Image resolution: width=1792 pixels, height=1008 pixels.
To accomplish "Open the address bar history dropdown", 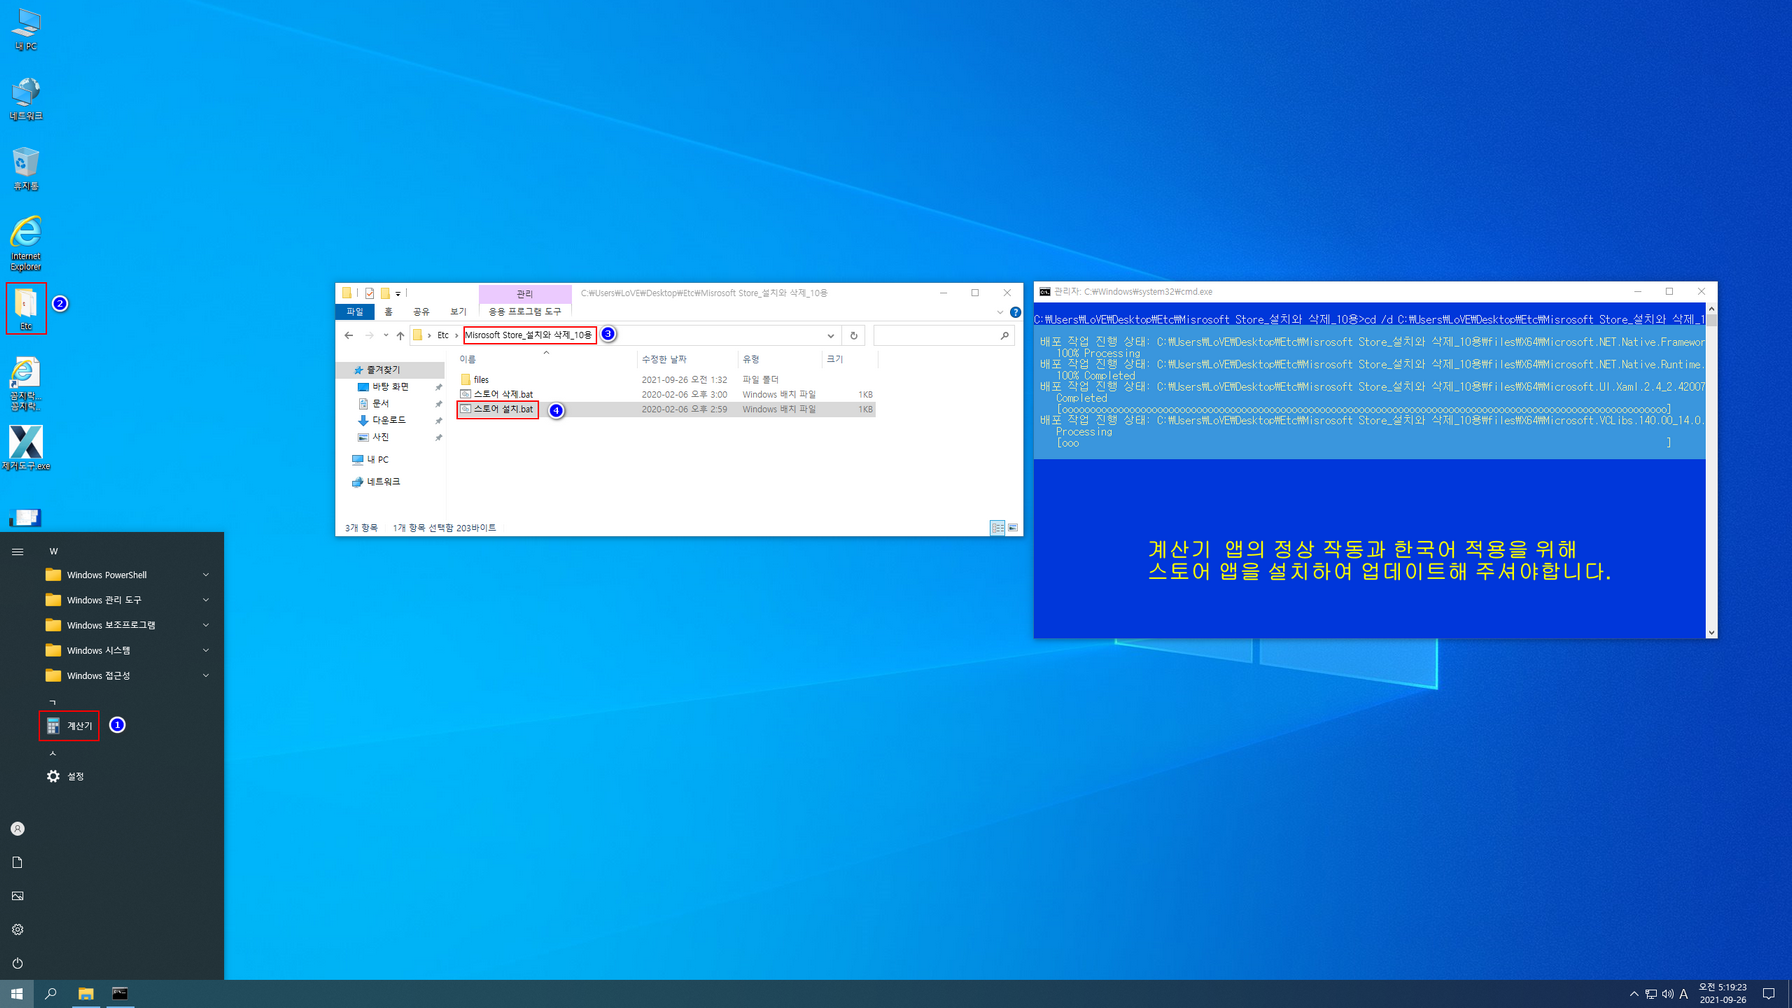I will point(830,335).
